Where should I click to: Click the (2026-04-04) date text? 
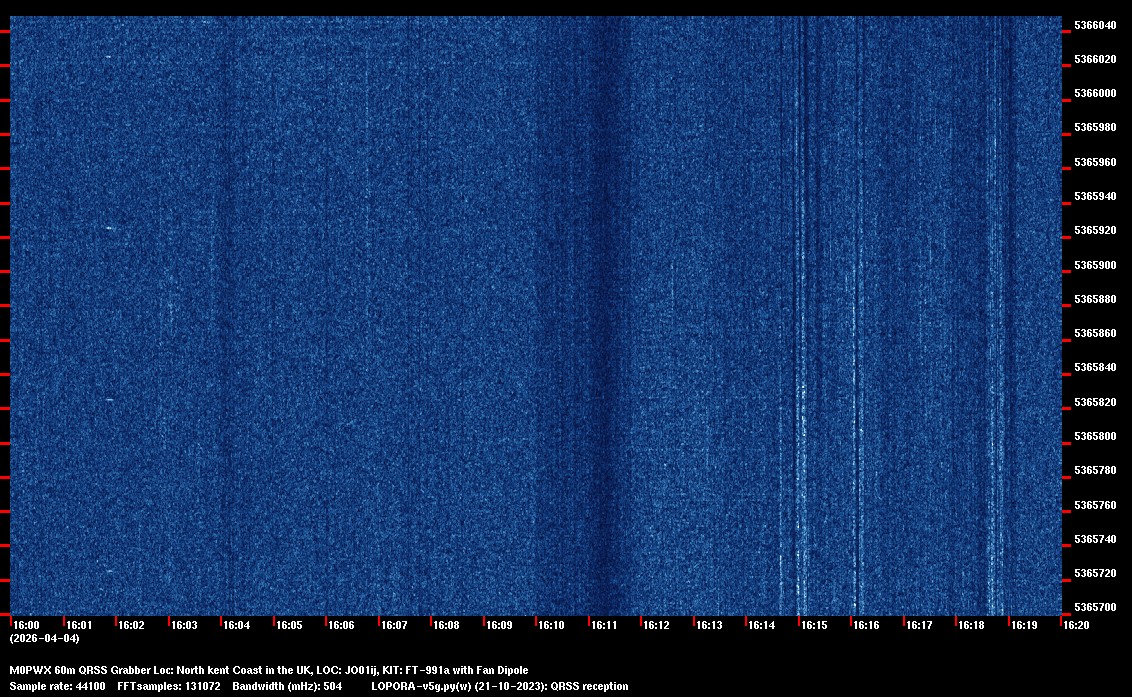click(x=44, y=638)
